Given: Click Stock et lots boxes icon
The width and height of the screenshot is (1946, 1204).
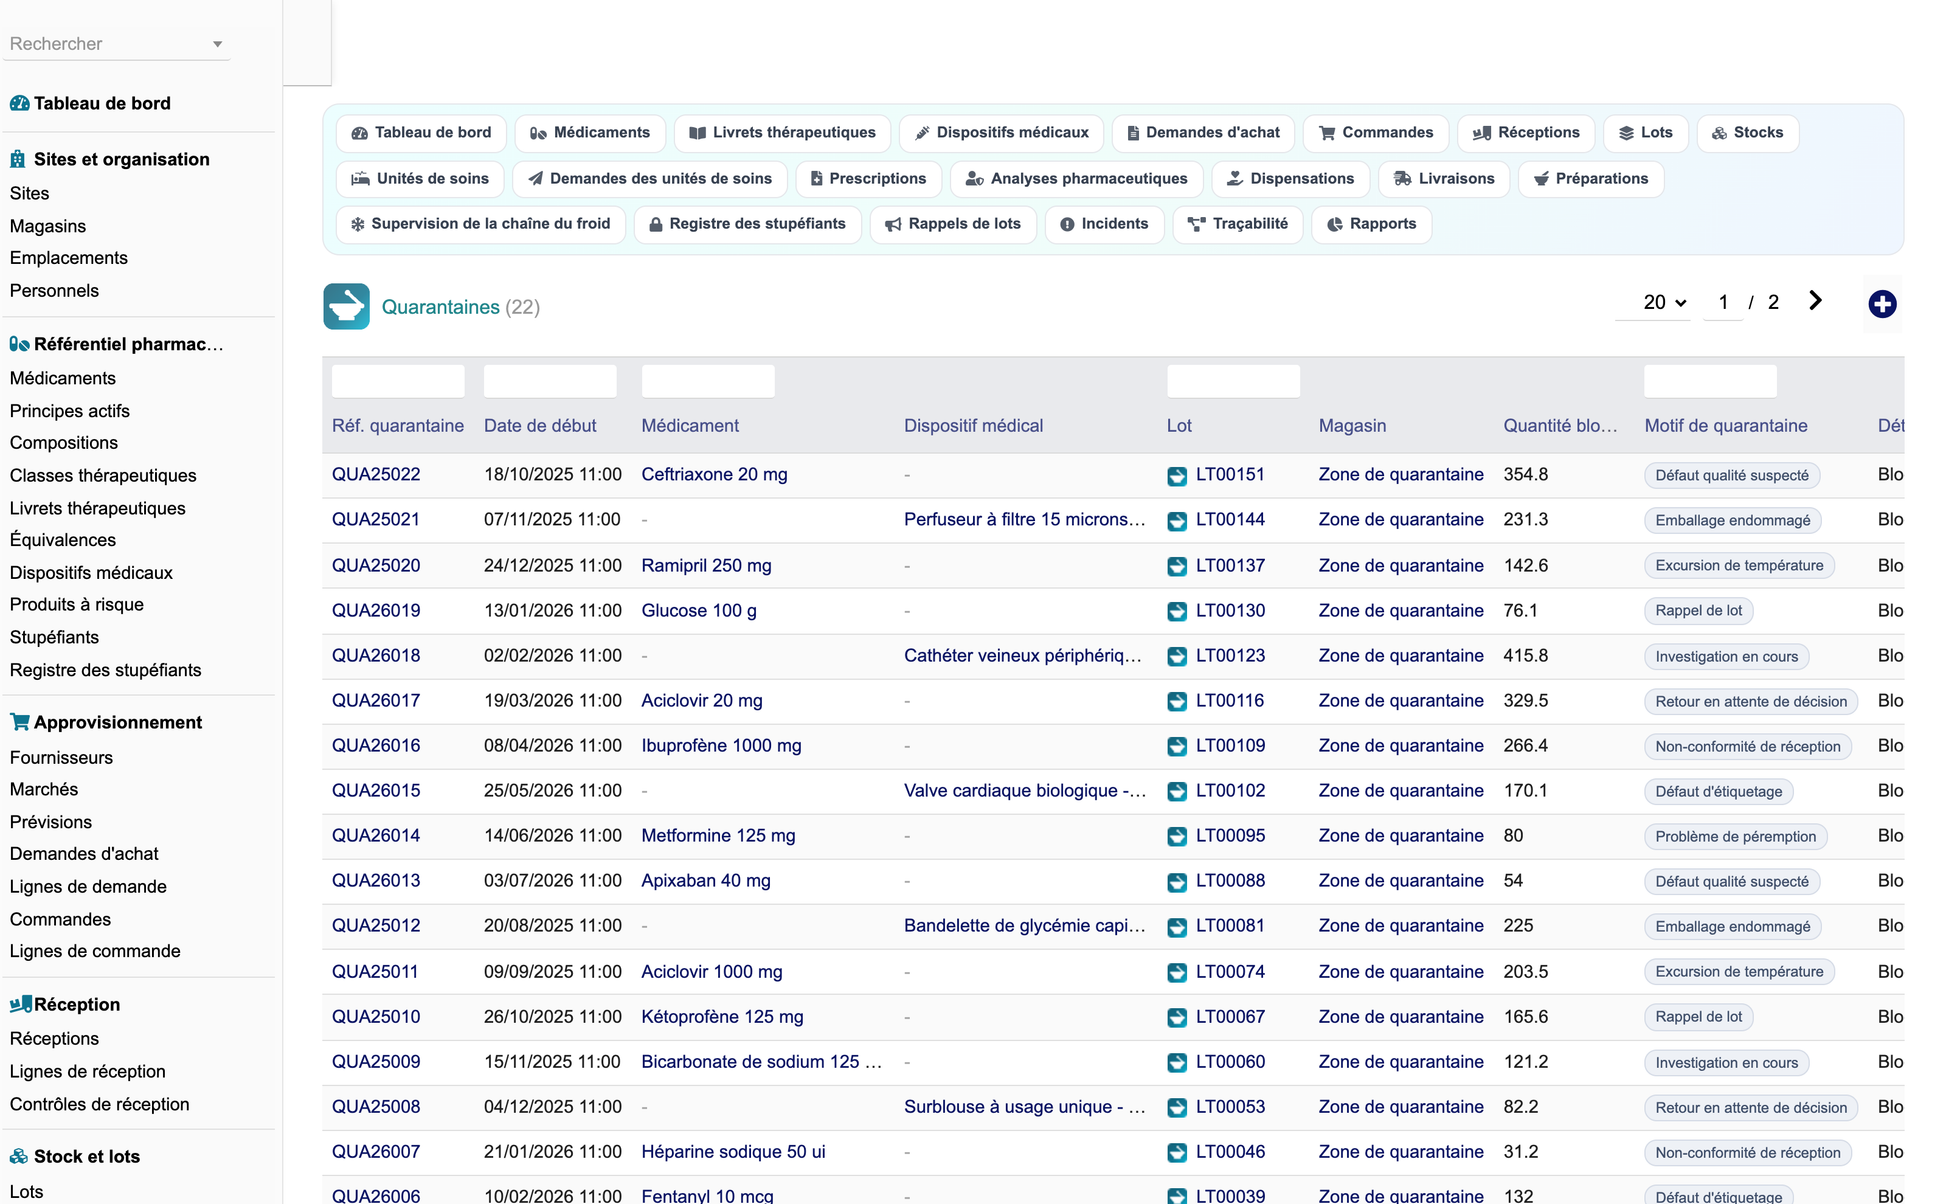Looking at the screenshot, I should point(19,1156).
